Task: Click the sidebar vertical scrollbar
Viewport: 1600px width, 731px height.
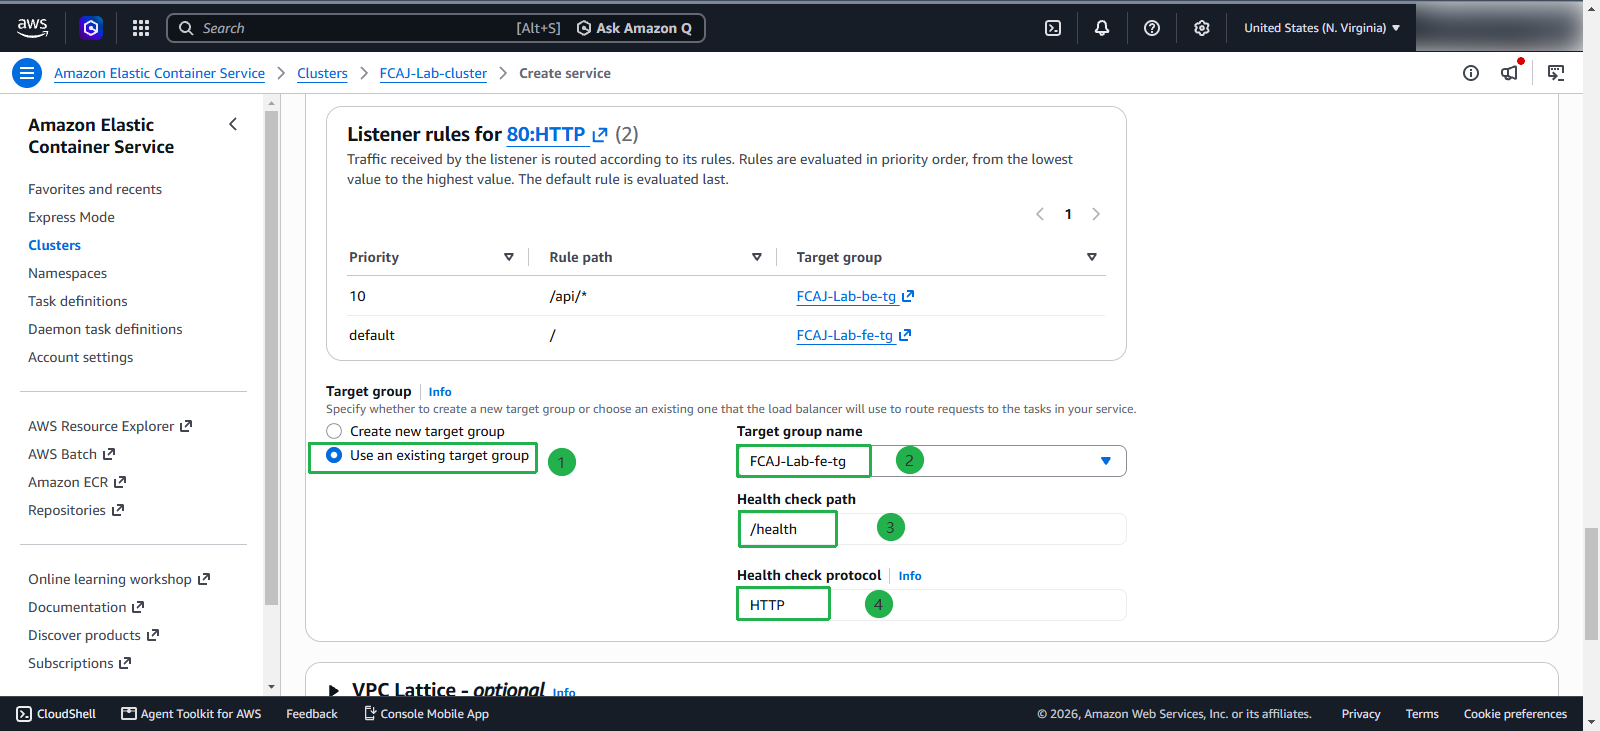Action: tap(271, 358)
